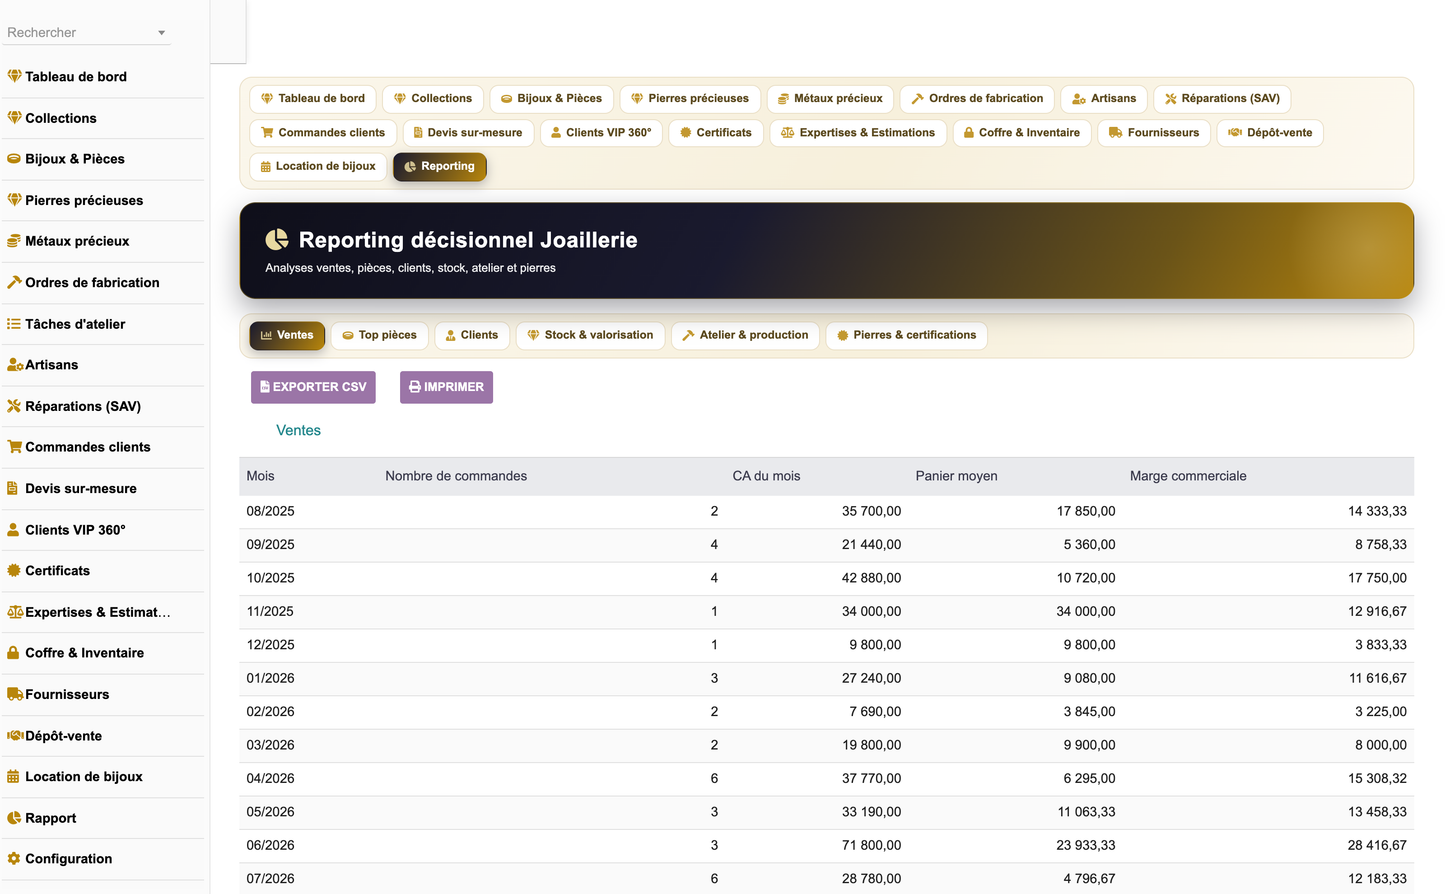
Task: Click the Fournisseurs top pill
Action: point(1154,133)
